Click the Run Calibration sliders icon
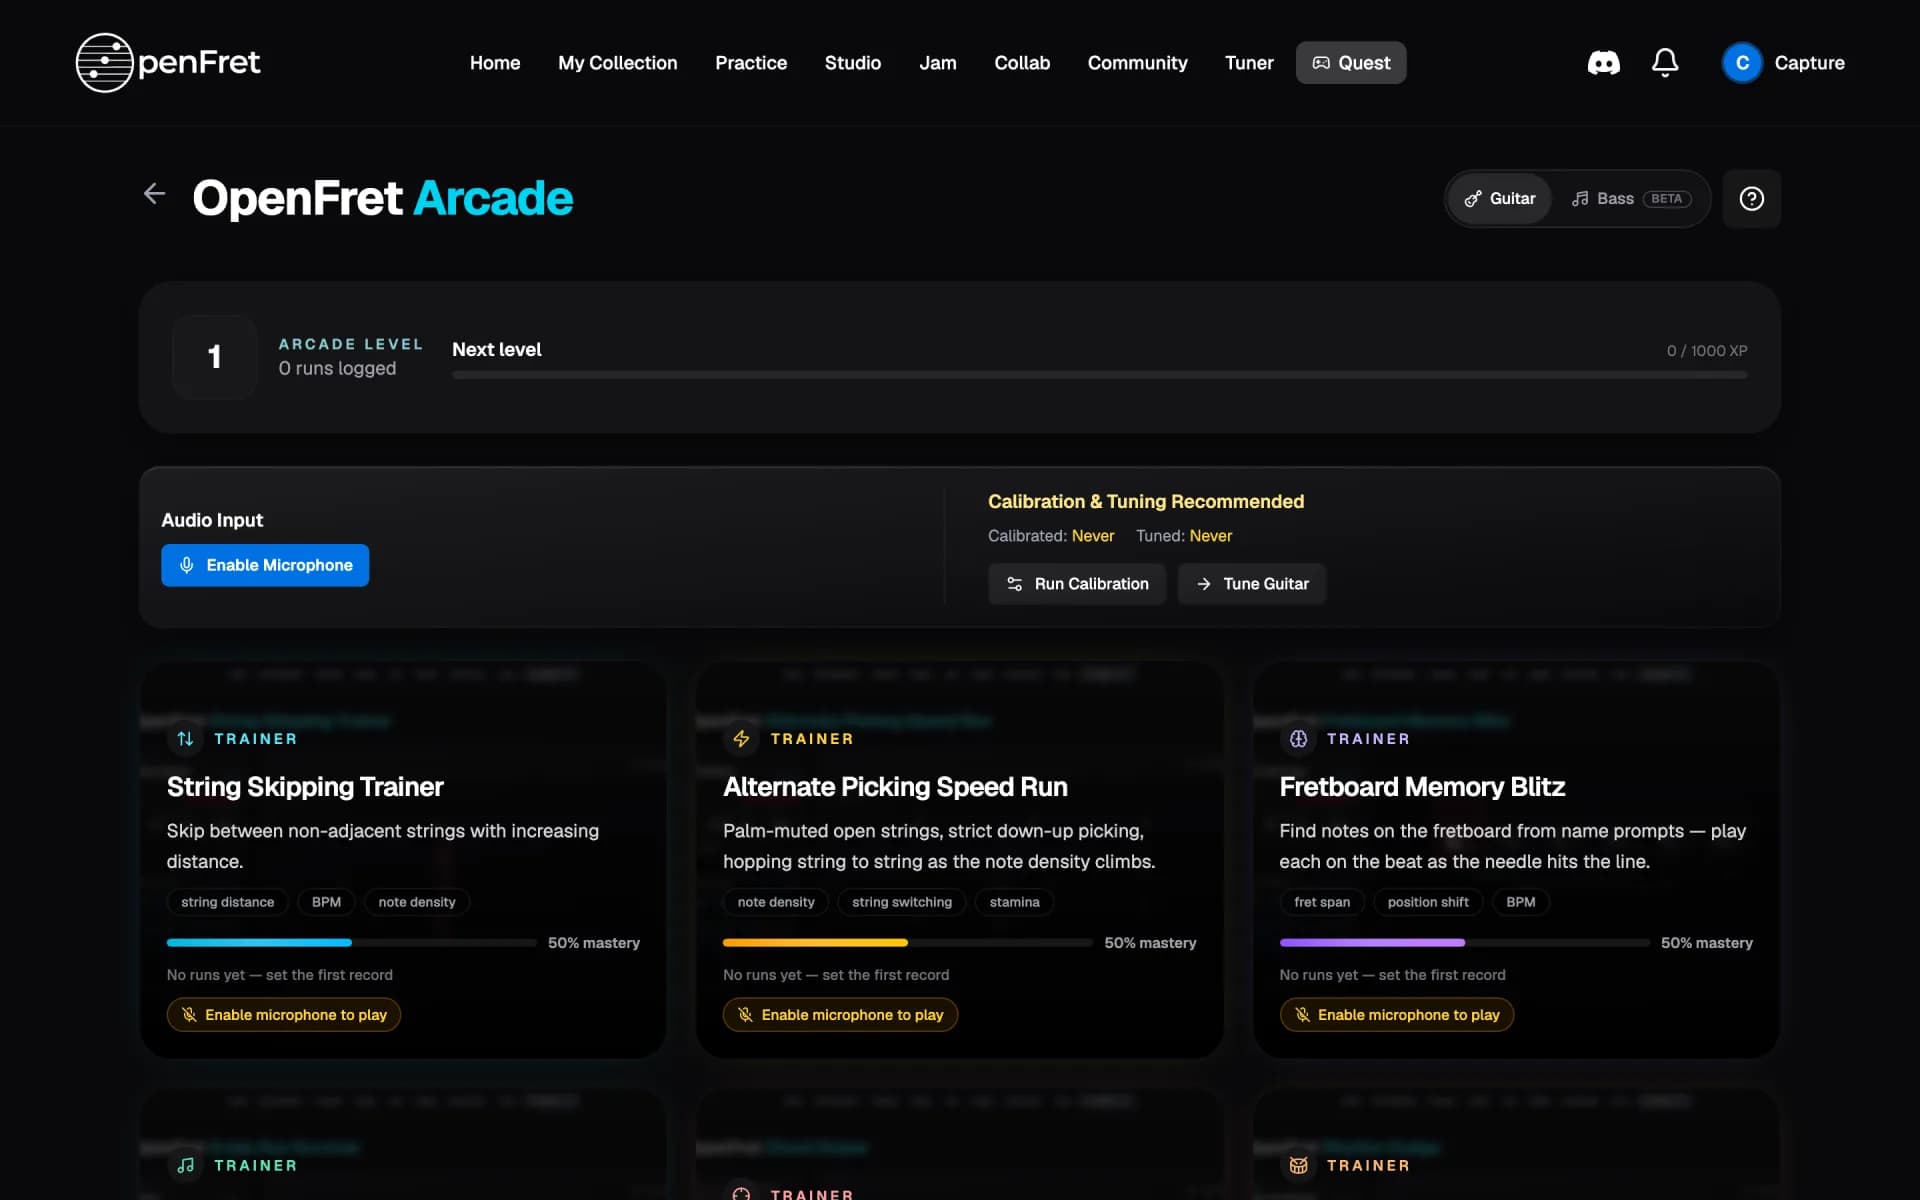1920x1200 pixels. (1014, 584)
